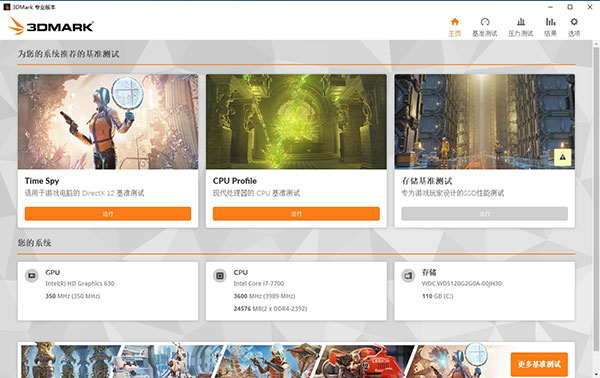Click the 350 MHz GPU clock value
The image size is (600, 378).
pos(72,296)
